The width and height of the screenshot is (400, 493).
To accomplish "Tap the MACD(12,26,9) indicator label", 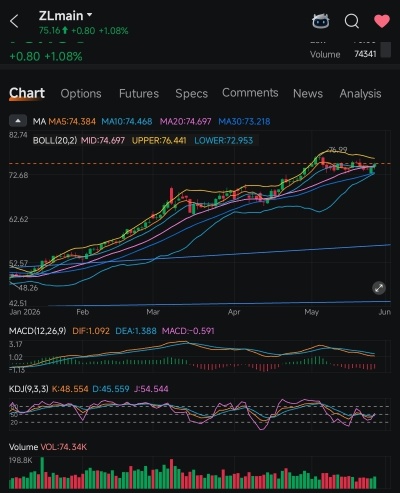I will [x=37, y=331].
